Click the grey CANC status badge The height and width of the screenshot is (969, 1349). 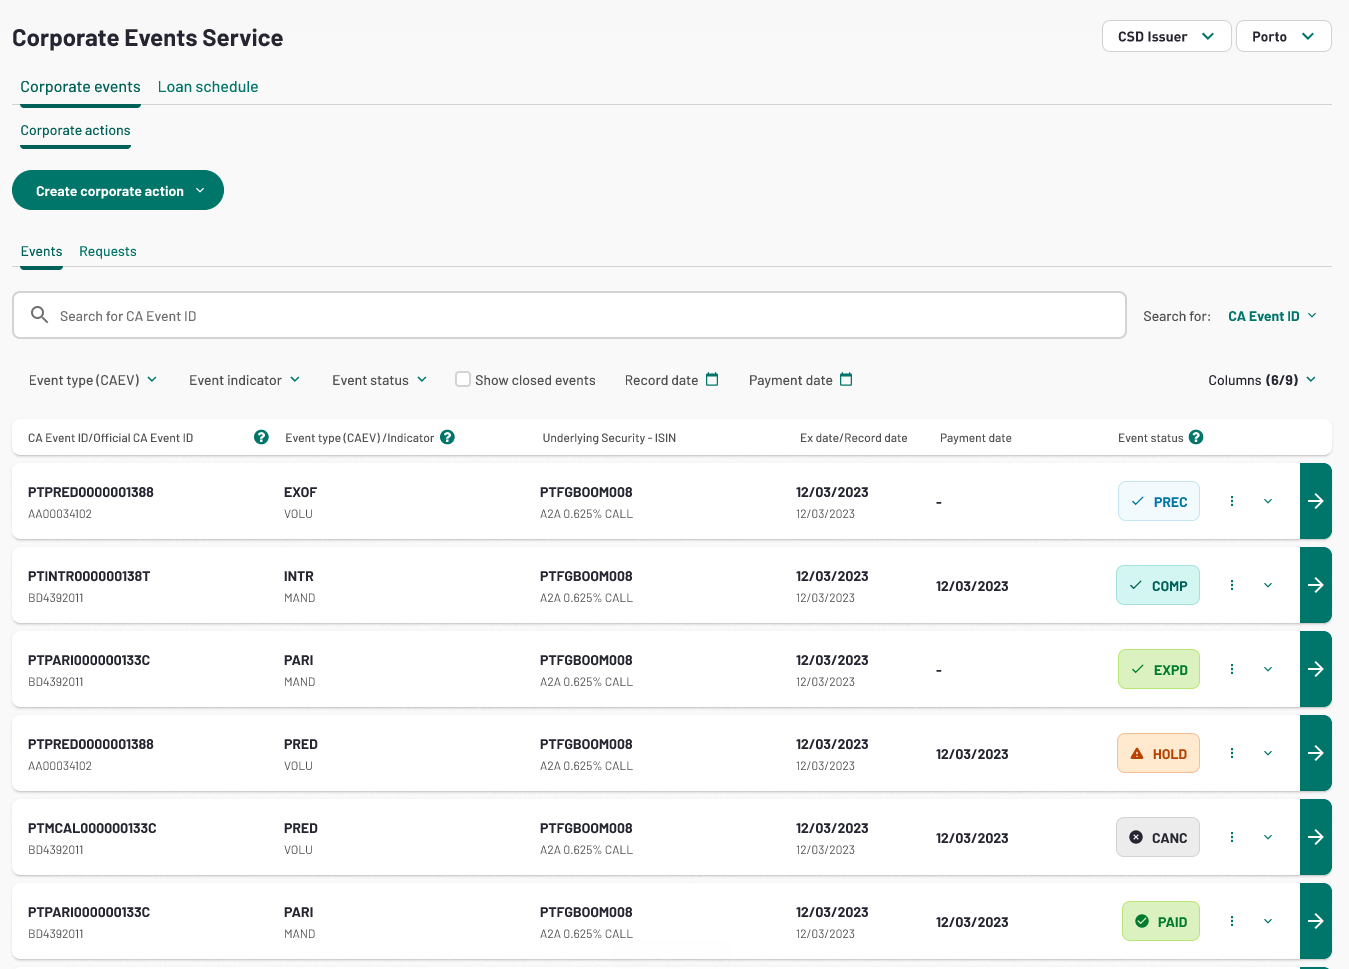click(1158, 837)
